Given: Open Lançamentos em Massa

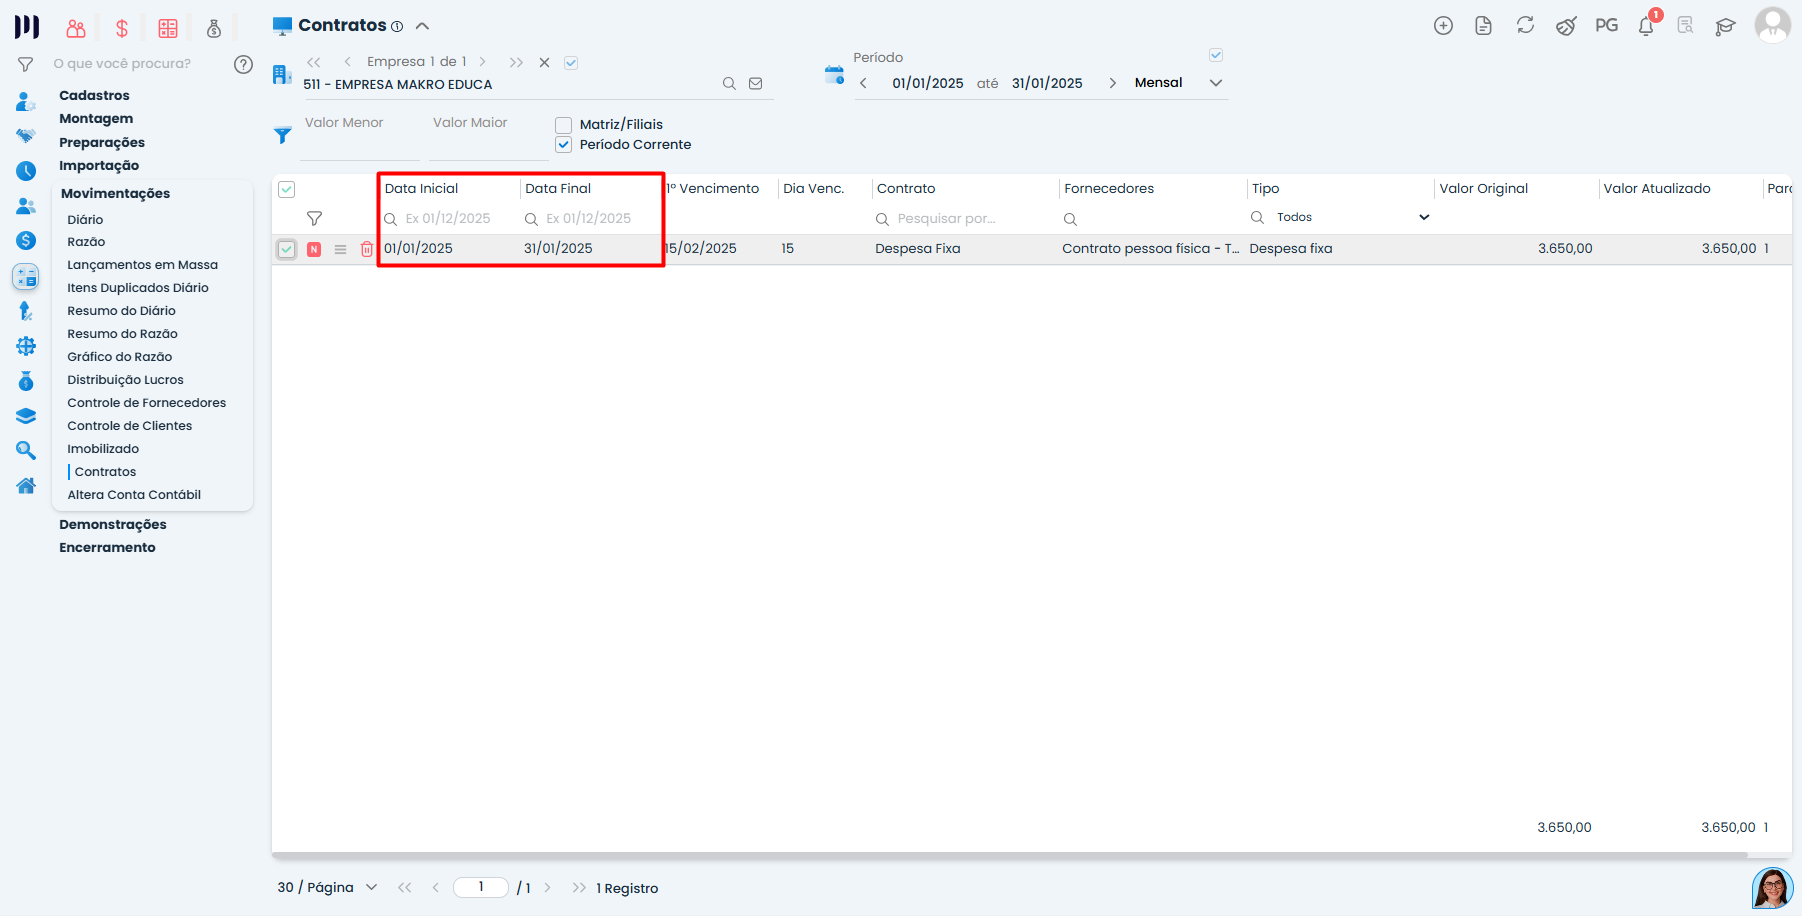Looking at the screenshot, I should pos(142,265).
